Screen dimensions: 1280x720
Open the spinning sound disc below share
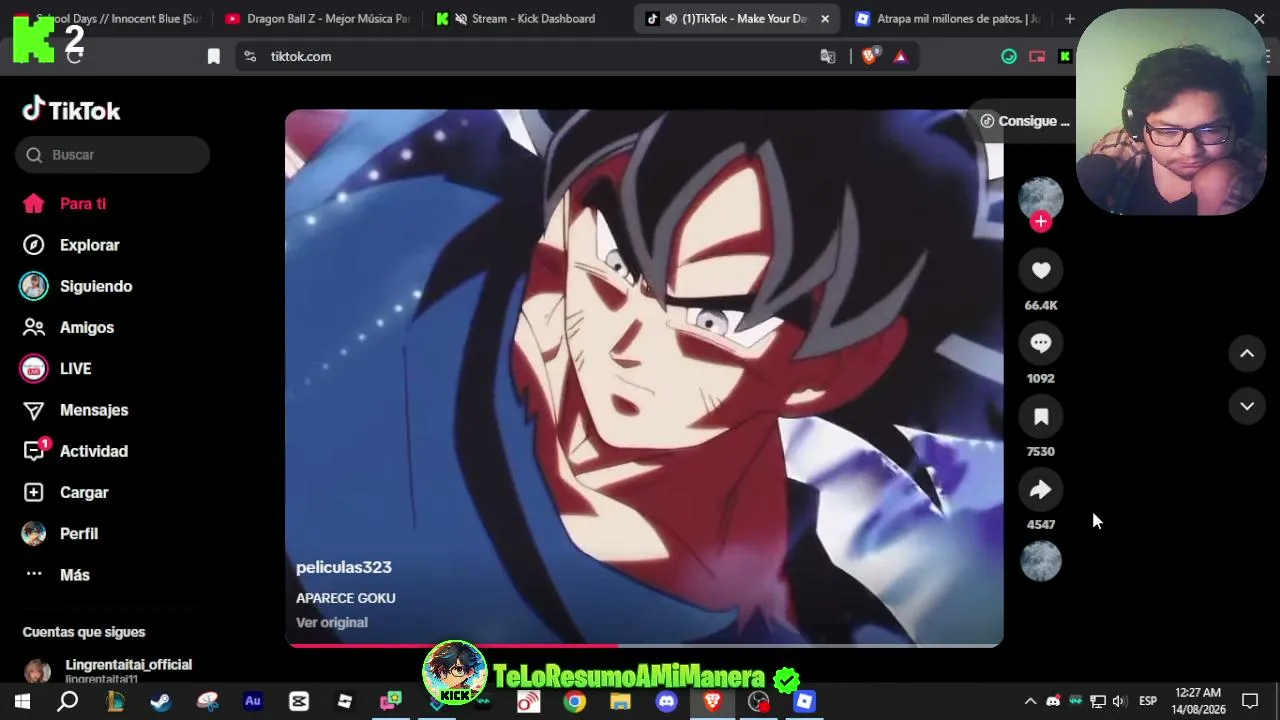pyautogui.click(x=1041, y=561)
